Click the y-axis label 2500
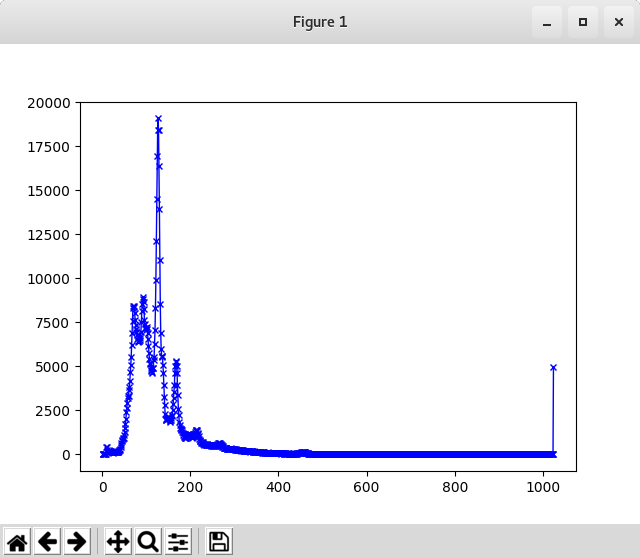The width and height of the screenshot is (640, 558). click(x=53, y=411)
